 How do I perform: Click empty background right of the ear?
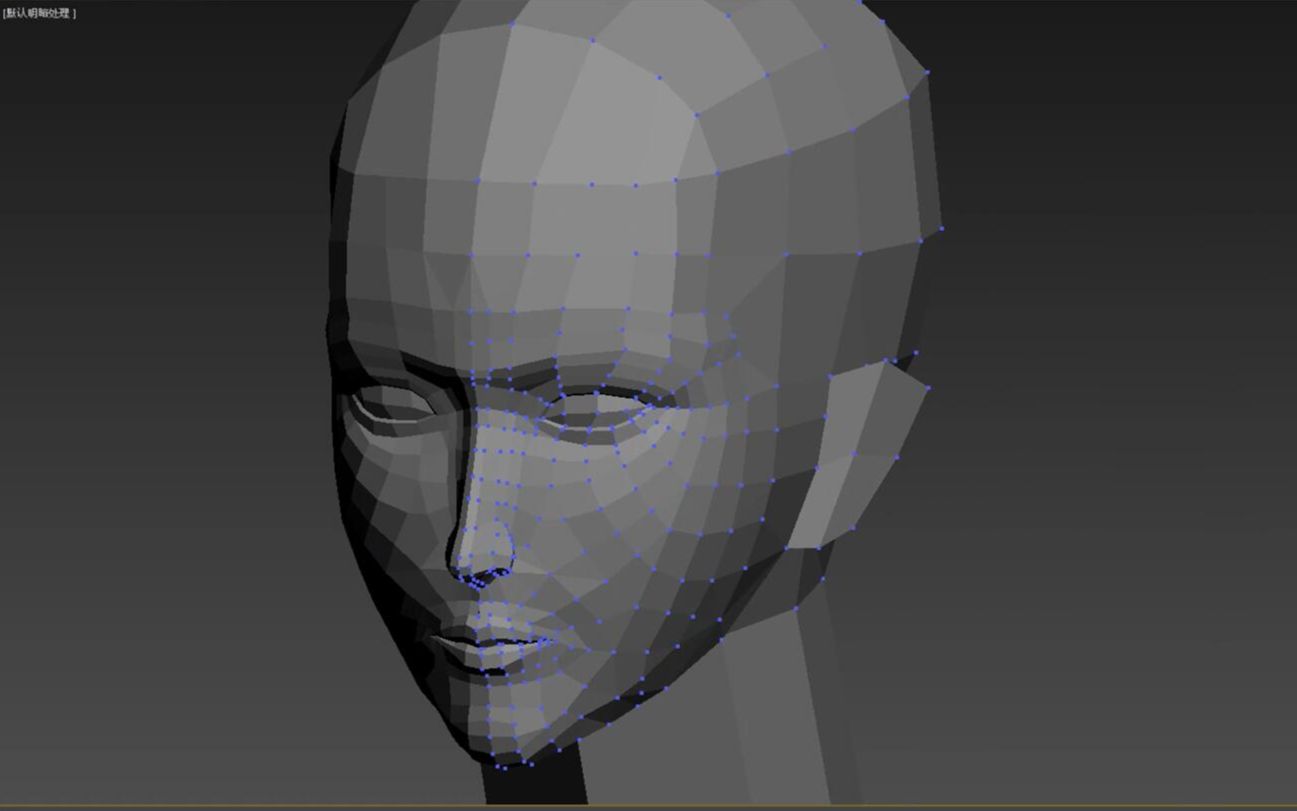click(x=1100, y=450)
